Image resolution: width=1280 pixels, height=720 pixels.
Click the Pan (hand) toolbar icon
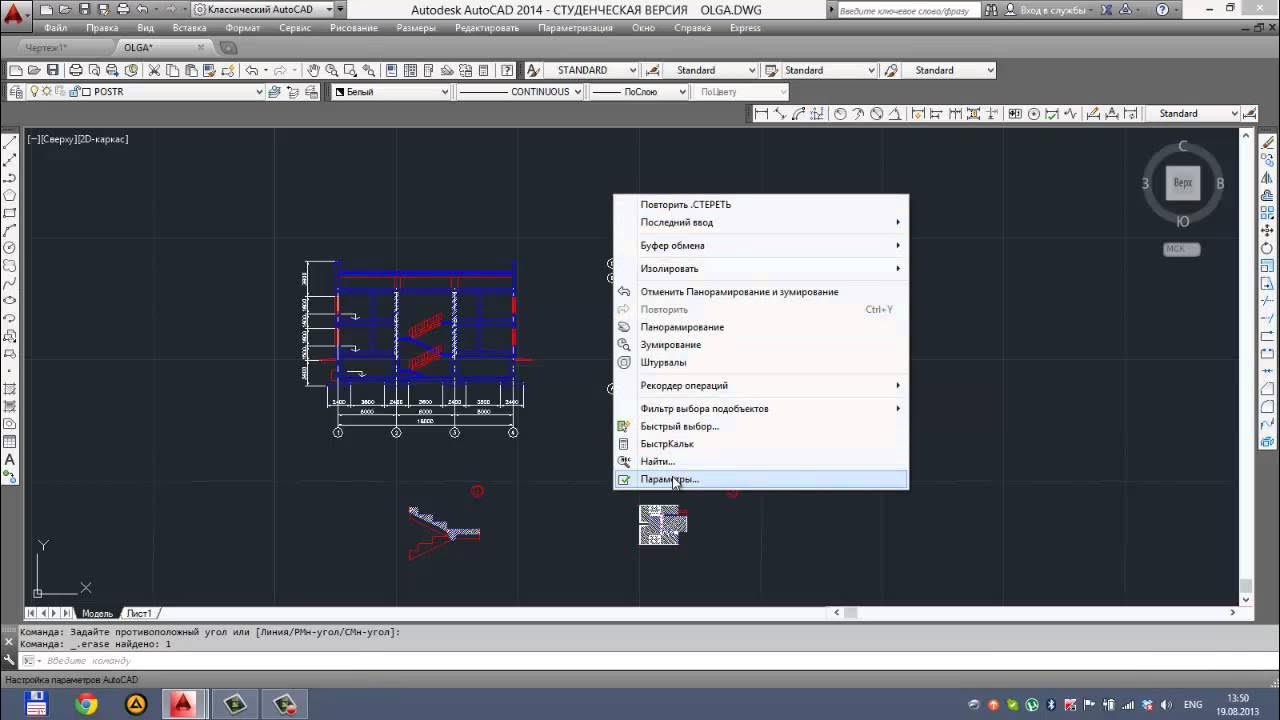[313, 70]
